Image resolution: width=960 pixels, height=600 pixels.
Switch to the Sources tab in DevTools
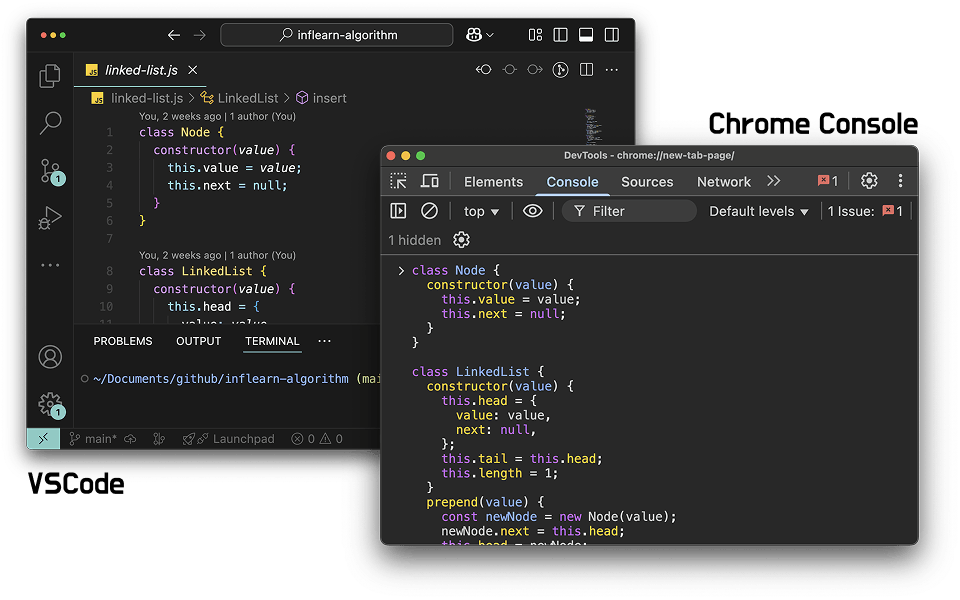647,182
